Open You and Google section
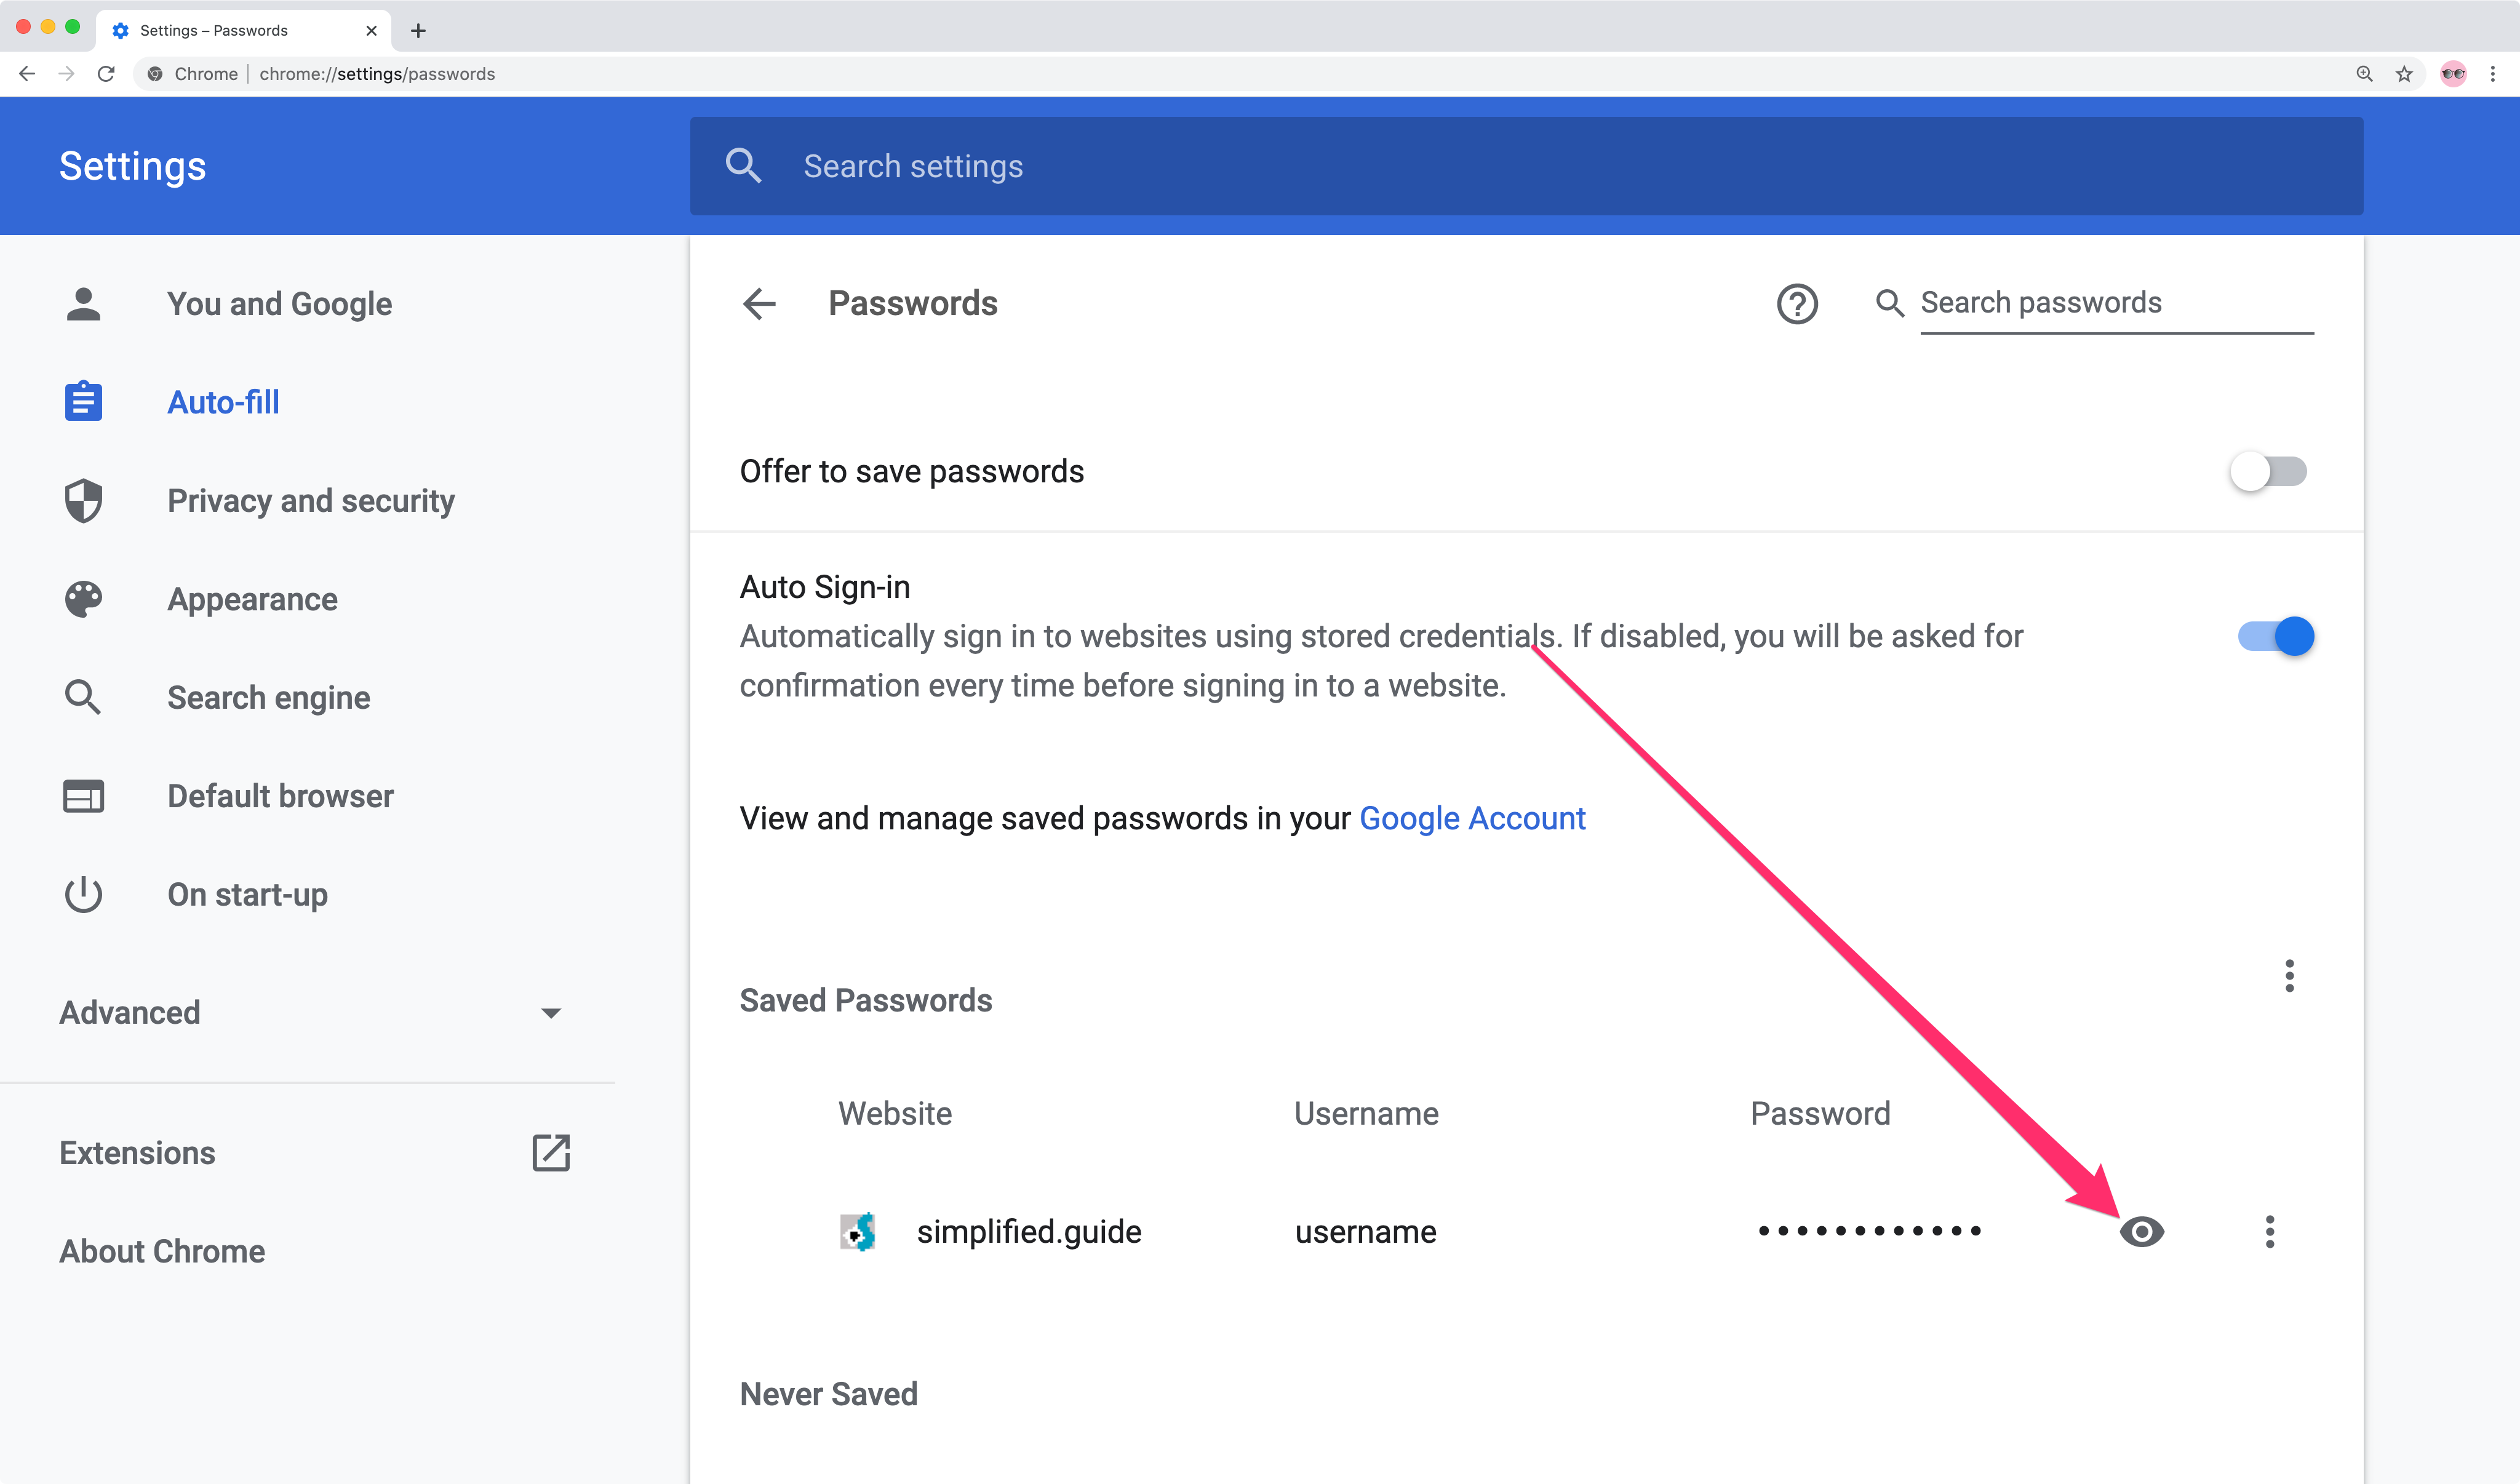Viewport: 2520px width, 1484px height. [x=279, y=304]
